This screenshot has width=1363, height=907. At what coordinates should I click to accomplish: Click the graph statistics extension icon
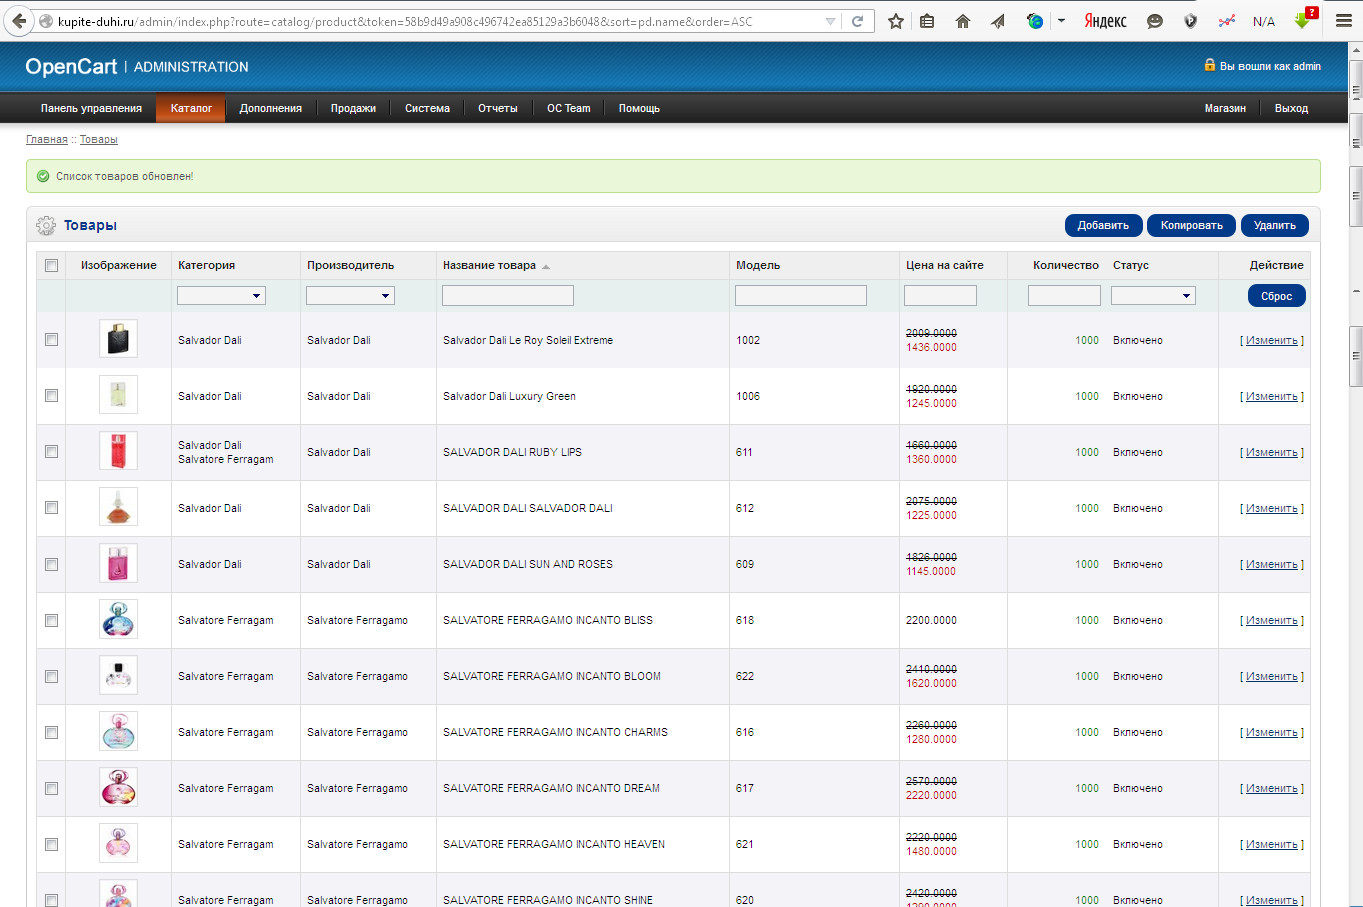point(1227,21)
